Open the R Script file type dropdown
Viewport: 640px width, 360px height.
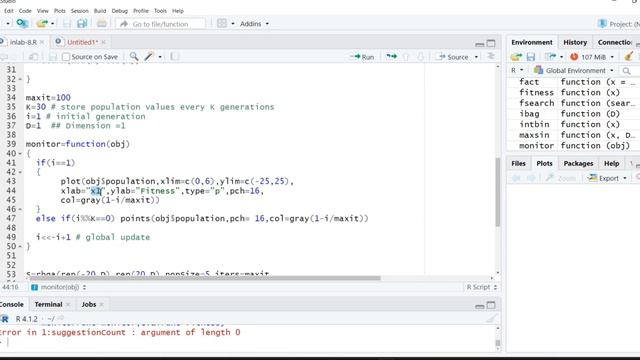pyautogui.click(x=482, y=287)
